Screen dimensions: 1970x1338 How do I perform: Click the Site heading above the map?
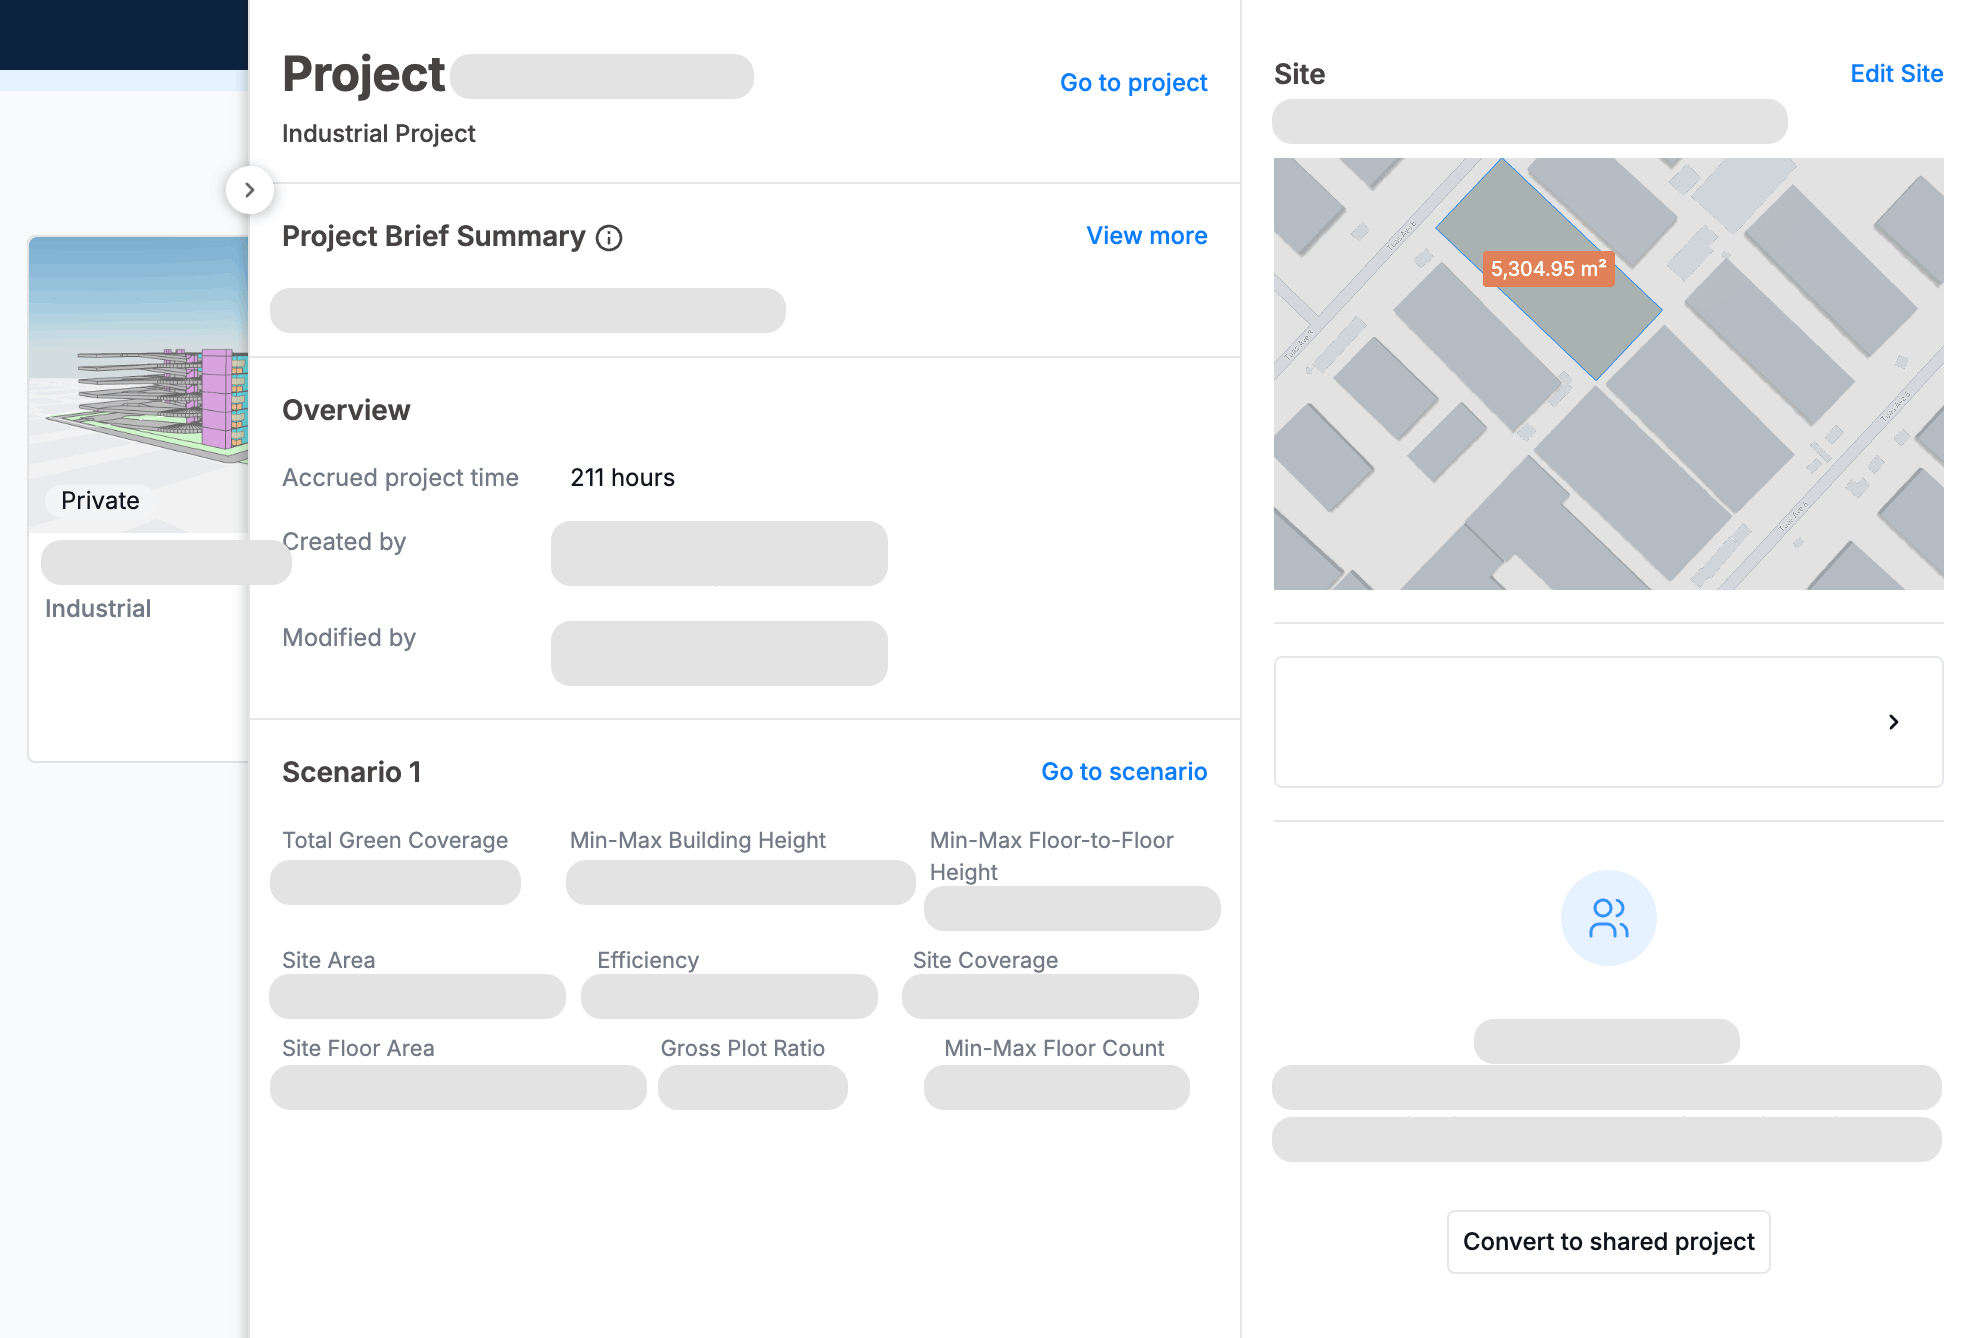(1299, 73)
